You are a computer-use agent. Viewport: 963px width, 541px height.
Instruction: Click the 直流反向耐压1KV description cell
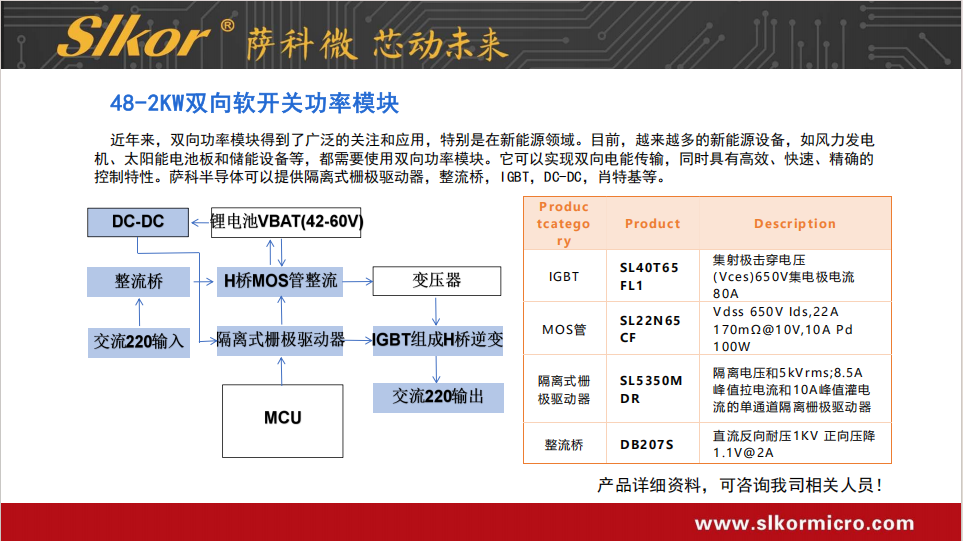pos(795,444)
